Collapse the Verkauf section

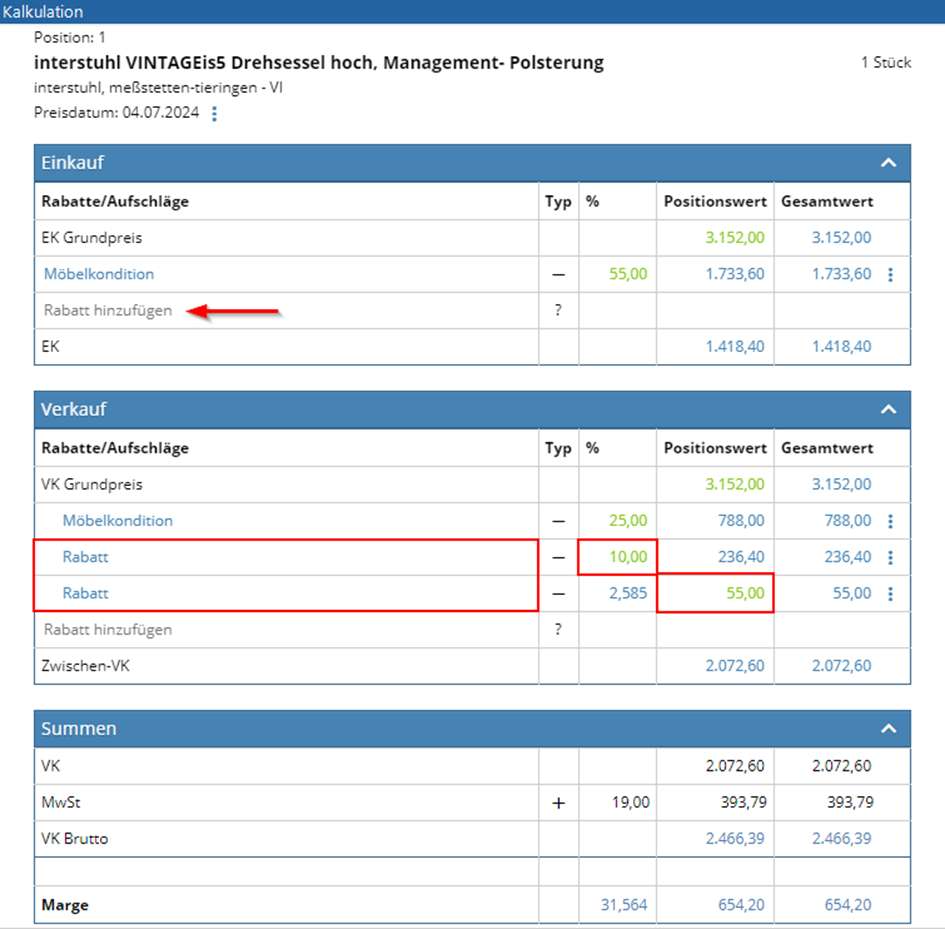pos(888,409)
